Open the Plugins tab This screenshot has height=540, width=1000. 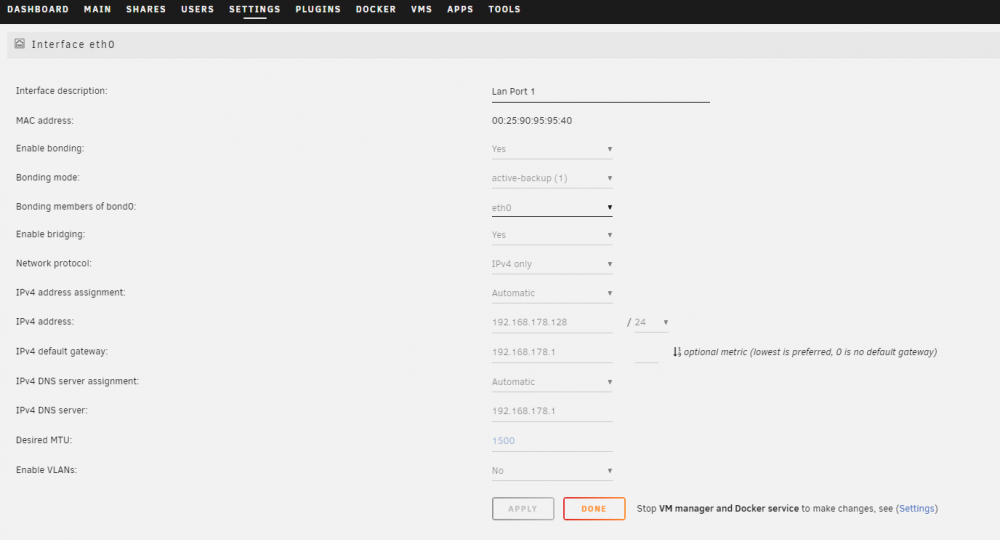(318, 10)
